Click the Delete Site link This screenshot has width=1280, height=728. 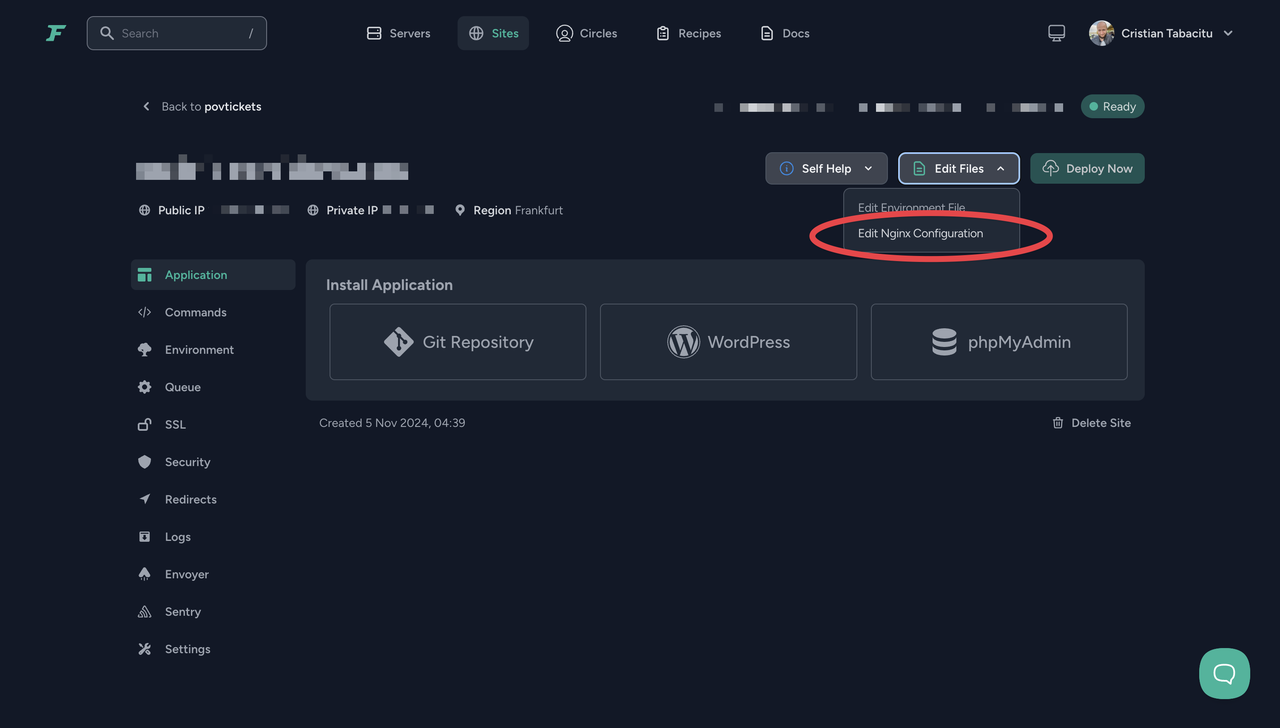(x=1091, y=423)
